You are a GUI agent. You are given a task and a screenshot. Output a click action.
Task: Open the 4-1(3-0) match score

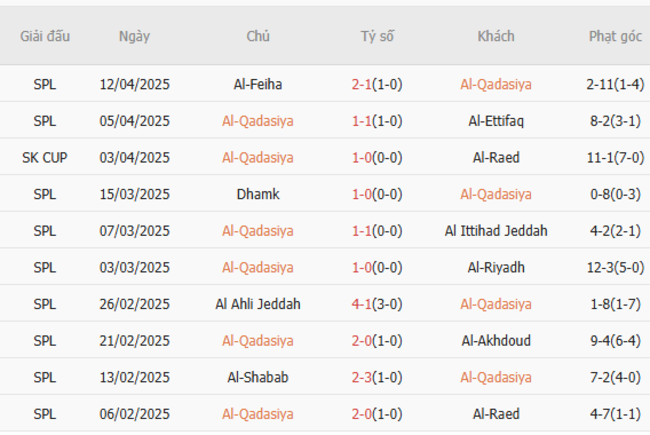377,304
